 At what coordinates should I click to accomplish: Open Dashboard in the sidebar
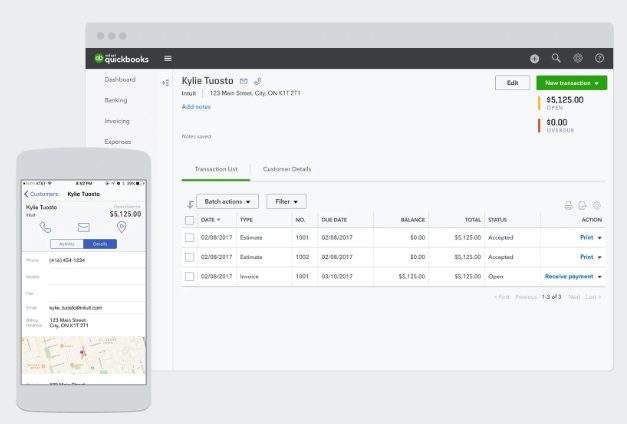[x=120, y=80]
